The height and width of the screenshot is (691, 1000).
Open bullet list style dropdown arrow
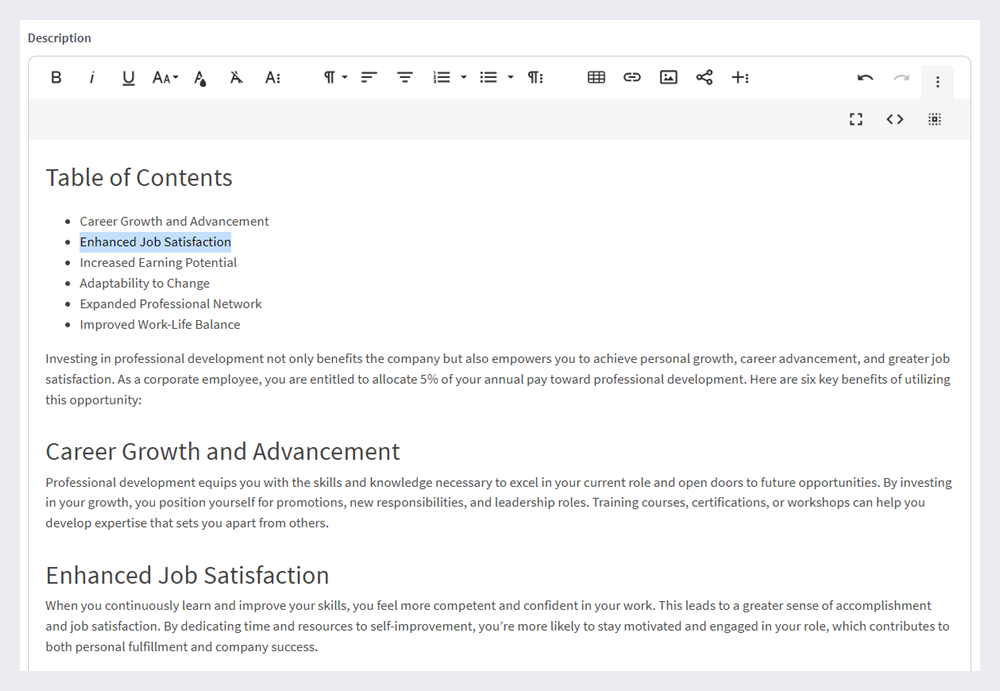click(x=510, y=77)
